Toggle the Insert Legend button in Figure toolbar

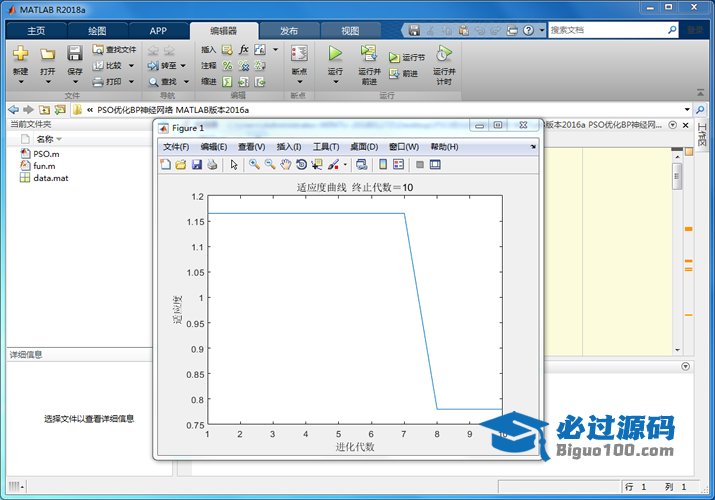[x=398, y=165]
